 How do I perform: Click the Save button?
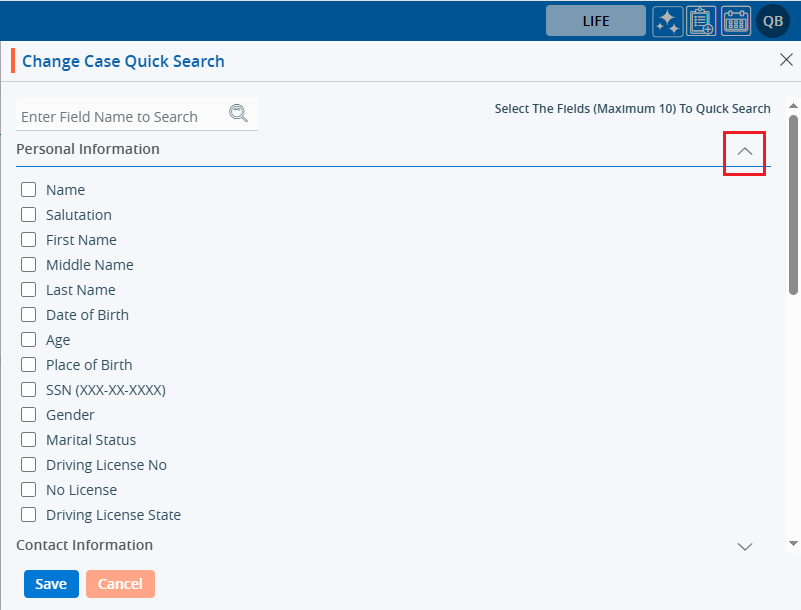(x=51, y=584)
